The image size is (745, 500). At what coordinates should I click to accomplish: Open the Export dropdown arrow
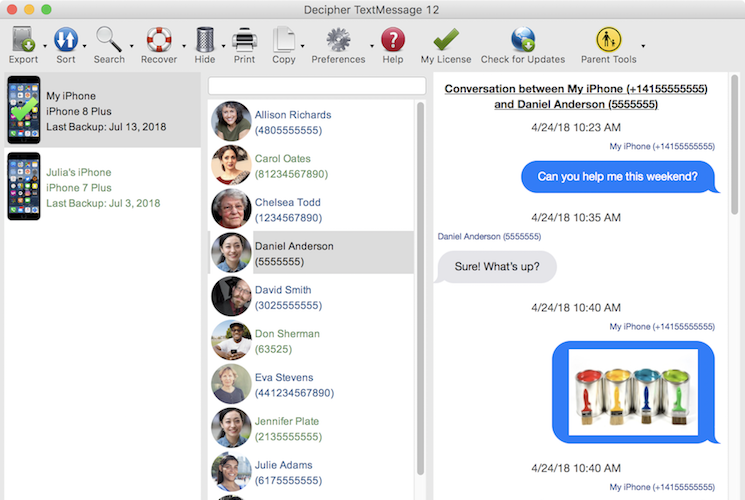click(x=42, y=46)
